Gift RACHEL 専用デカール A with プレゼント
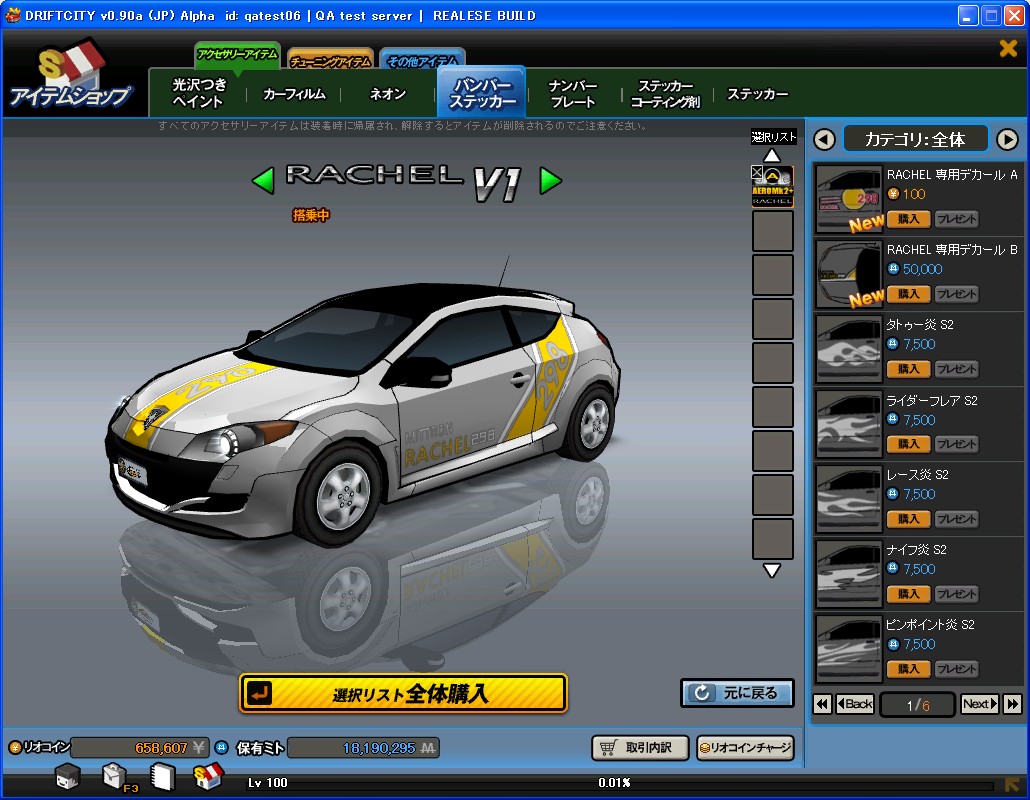 click(x=956, y=219)
